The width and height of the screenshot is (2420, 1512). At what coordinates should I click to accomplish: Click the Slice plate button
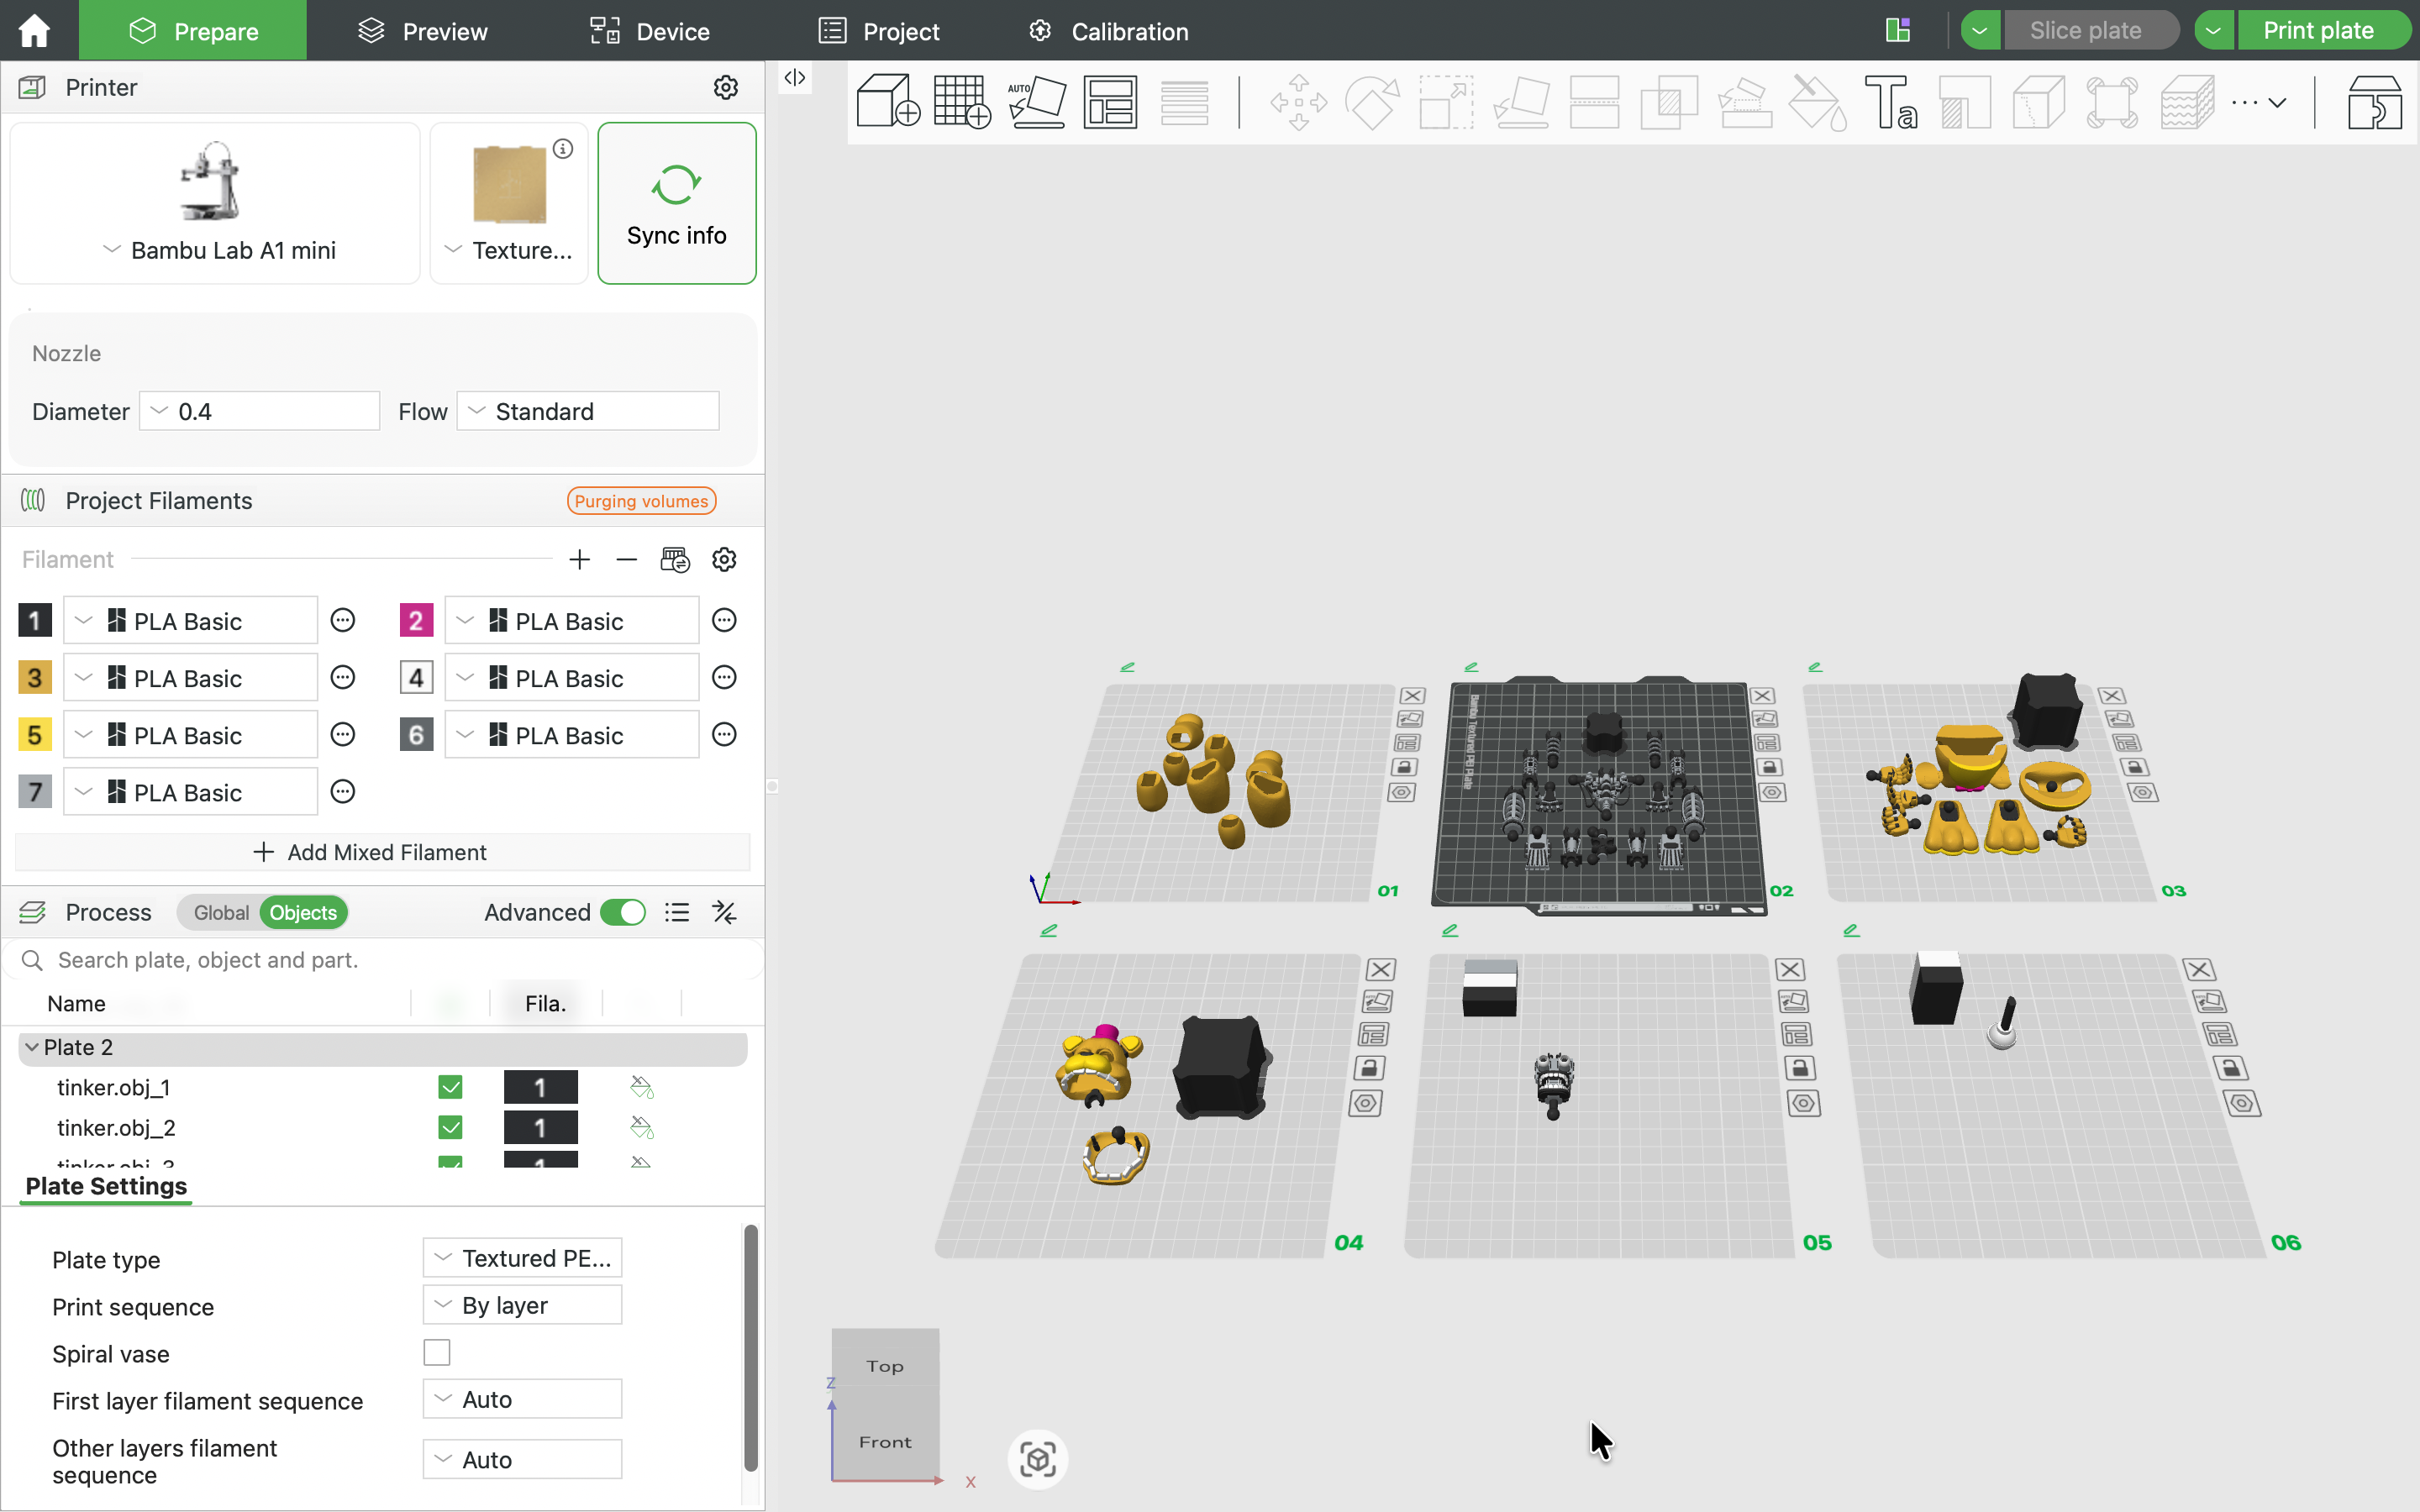pyautogui.click(x=2091, y=30)
